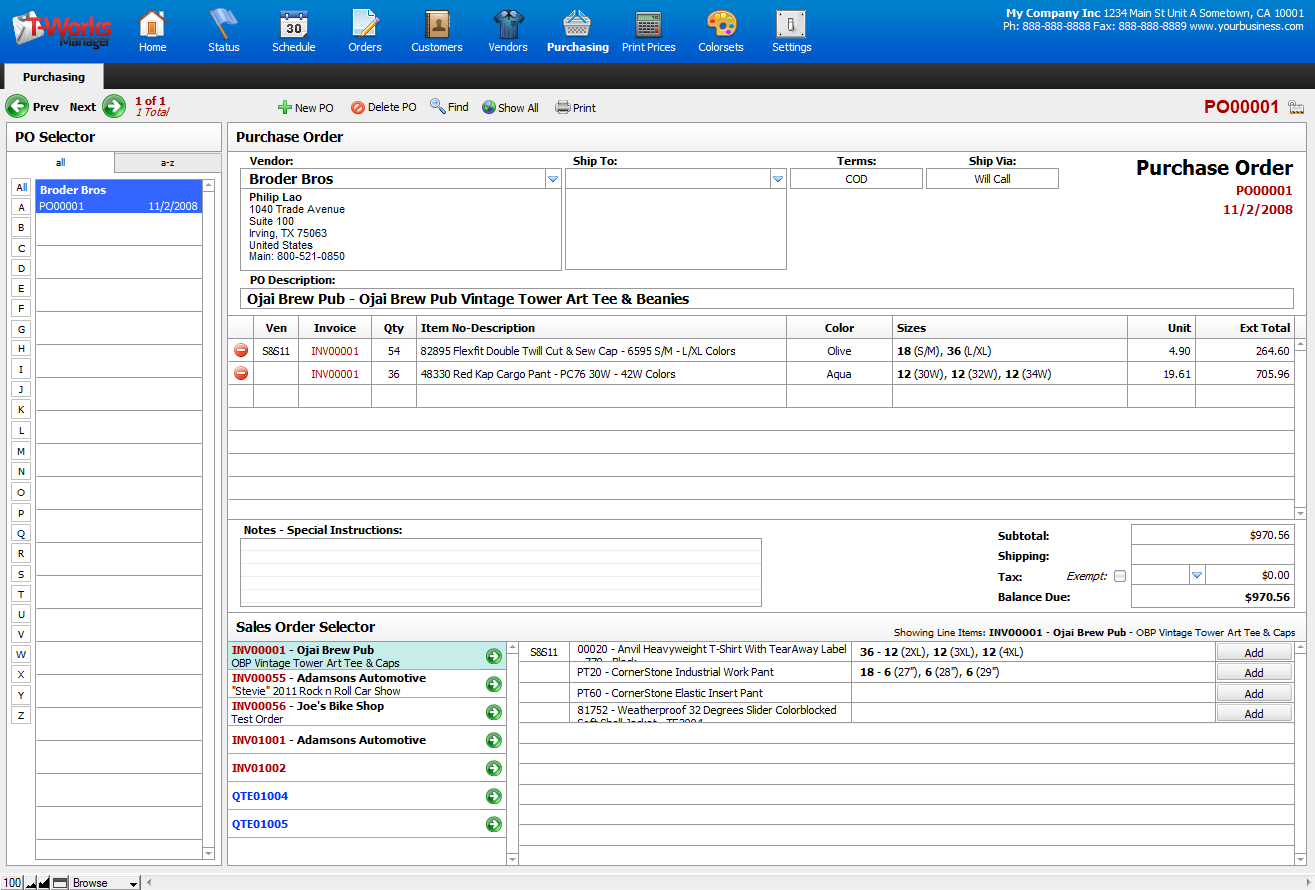This screenshot has width=1315, height=890.
Task: Add the PT20 CornerStone Industrial Work Pant
Action: pyautogui.click(x=1254, y=672)
